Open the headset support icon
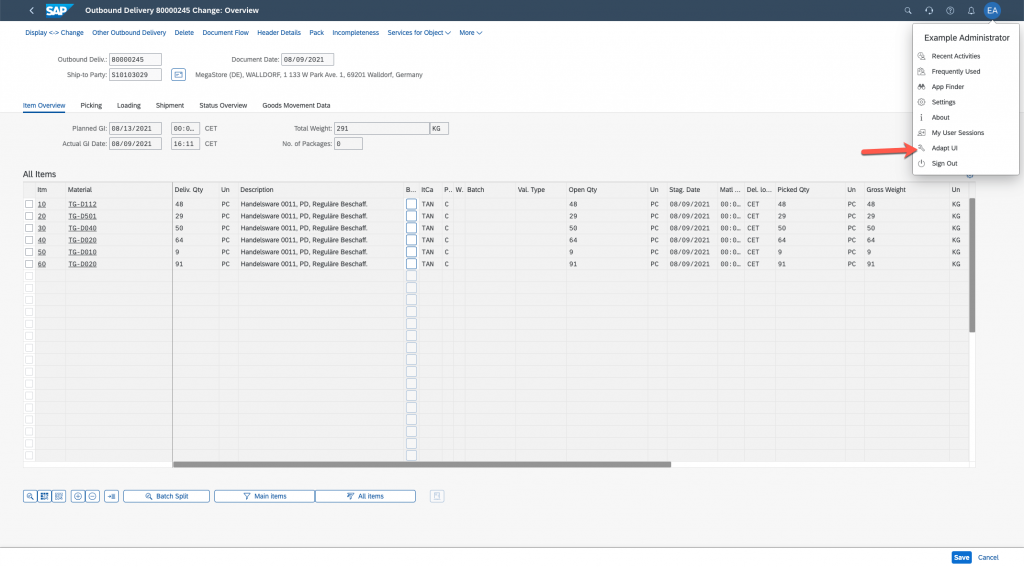This screenshot has height=567, width=1024. click(929, 10)
